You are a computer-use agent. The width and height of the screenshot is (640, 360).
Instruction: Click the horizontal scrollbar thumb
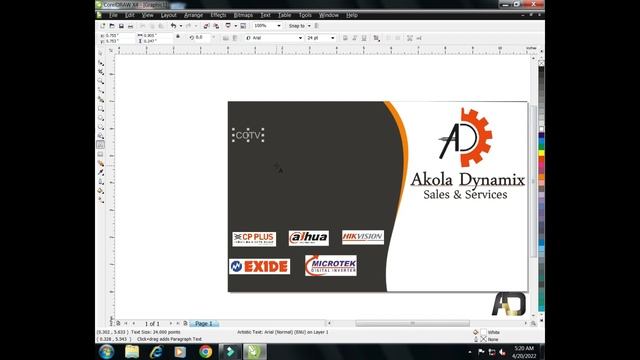[x=412, y=323]
